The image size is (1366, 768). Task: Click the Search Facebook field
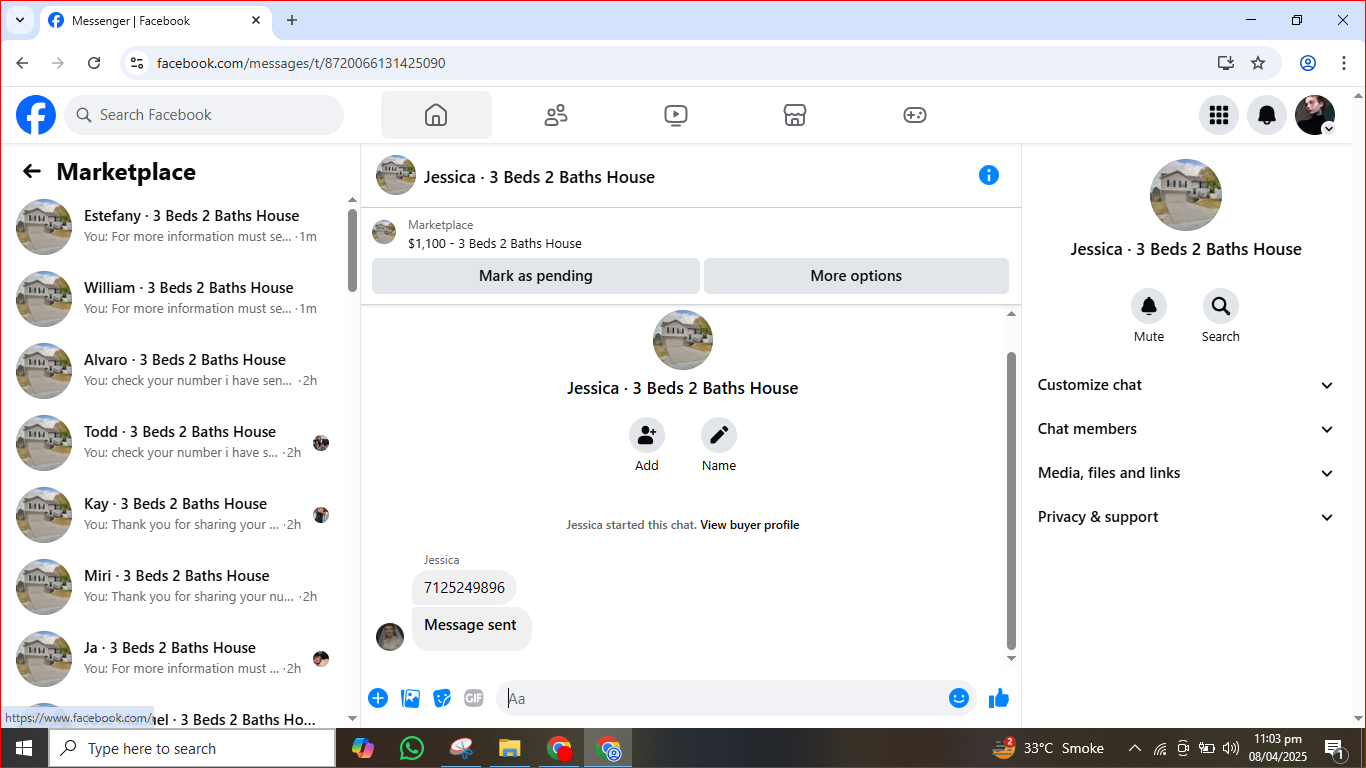pyautogui.click(x=204, y=115)
